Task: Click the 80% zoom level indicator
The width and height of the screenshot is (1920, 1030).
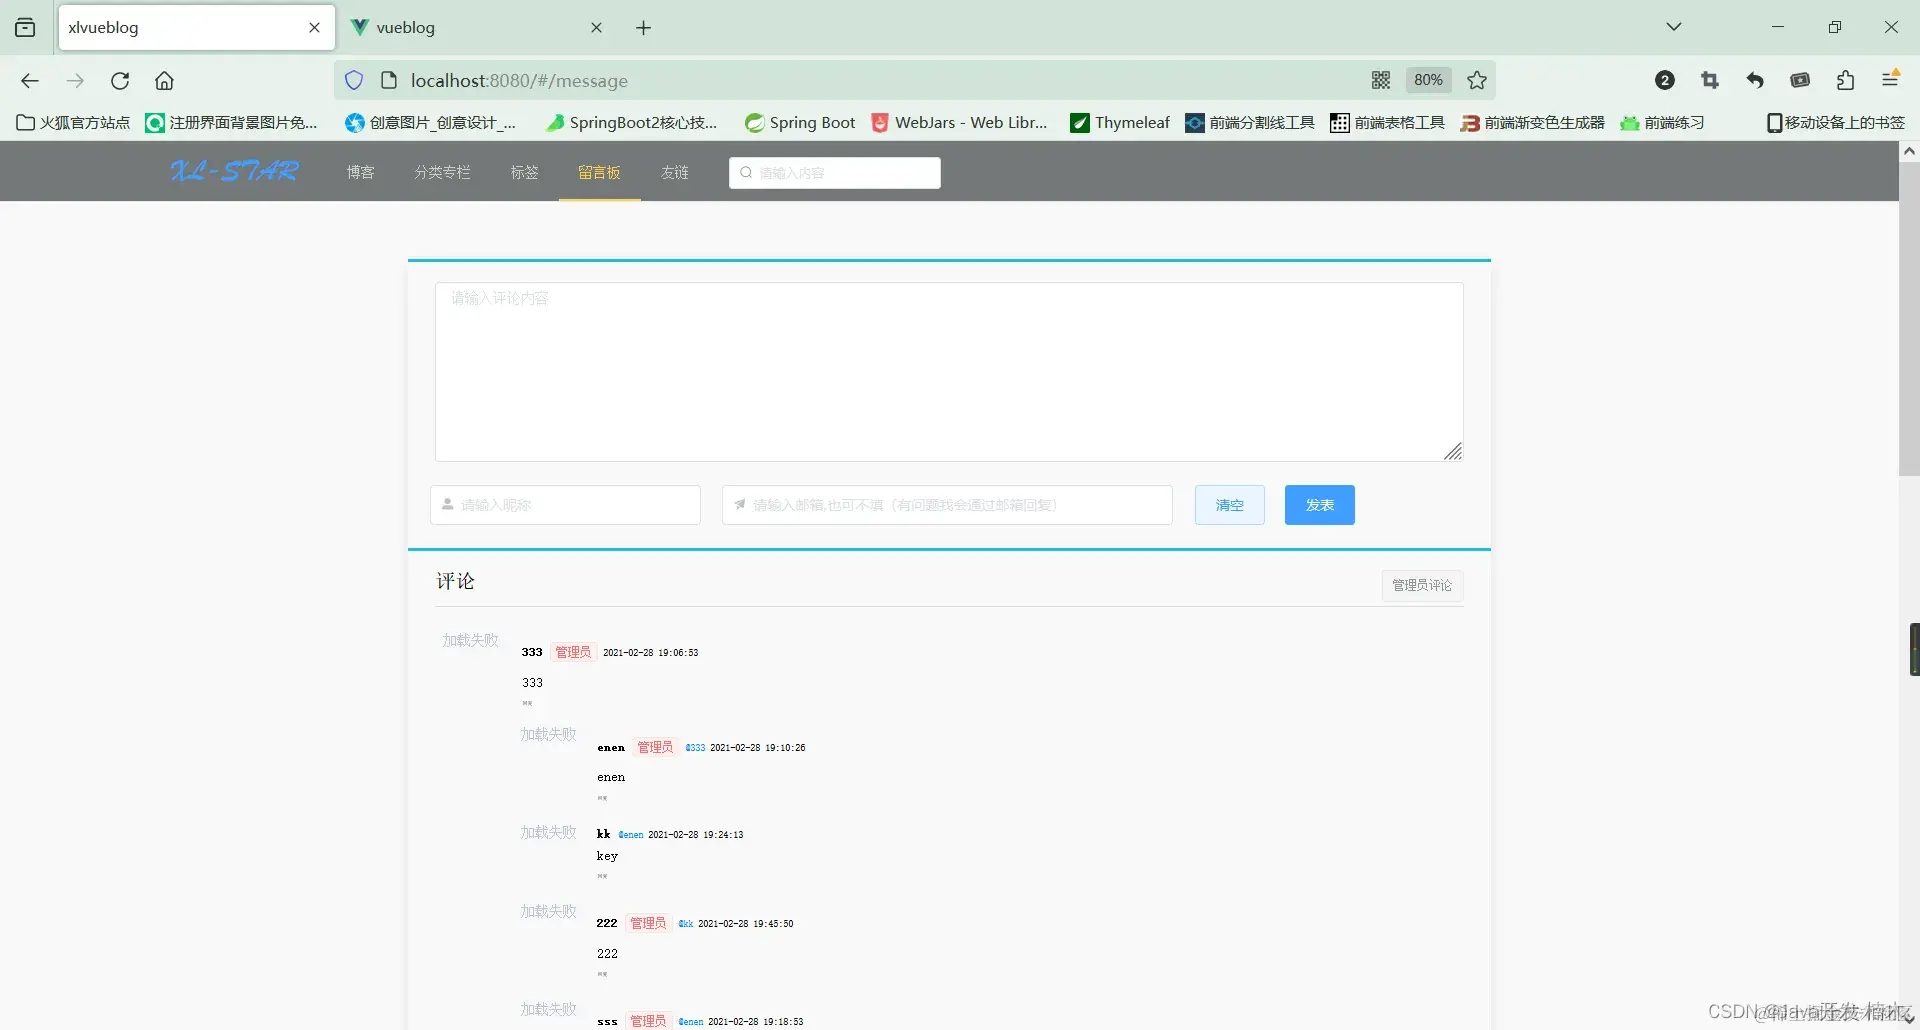Action: (1428, 80)
